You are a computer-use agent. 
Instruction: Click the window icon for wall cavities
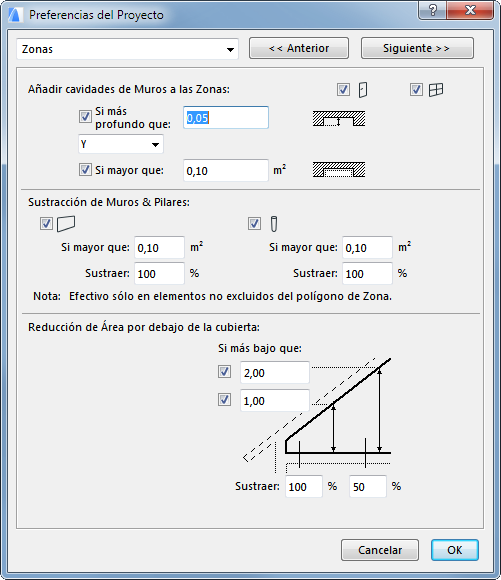pos(436,90)
